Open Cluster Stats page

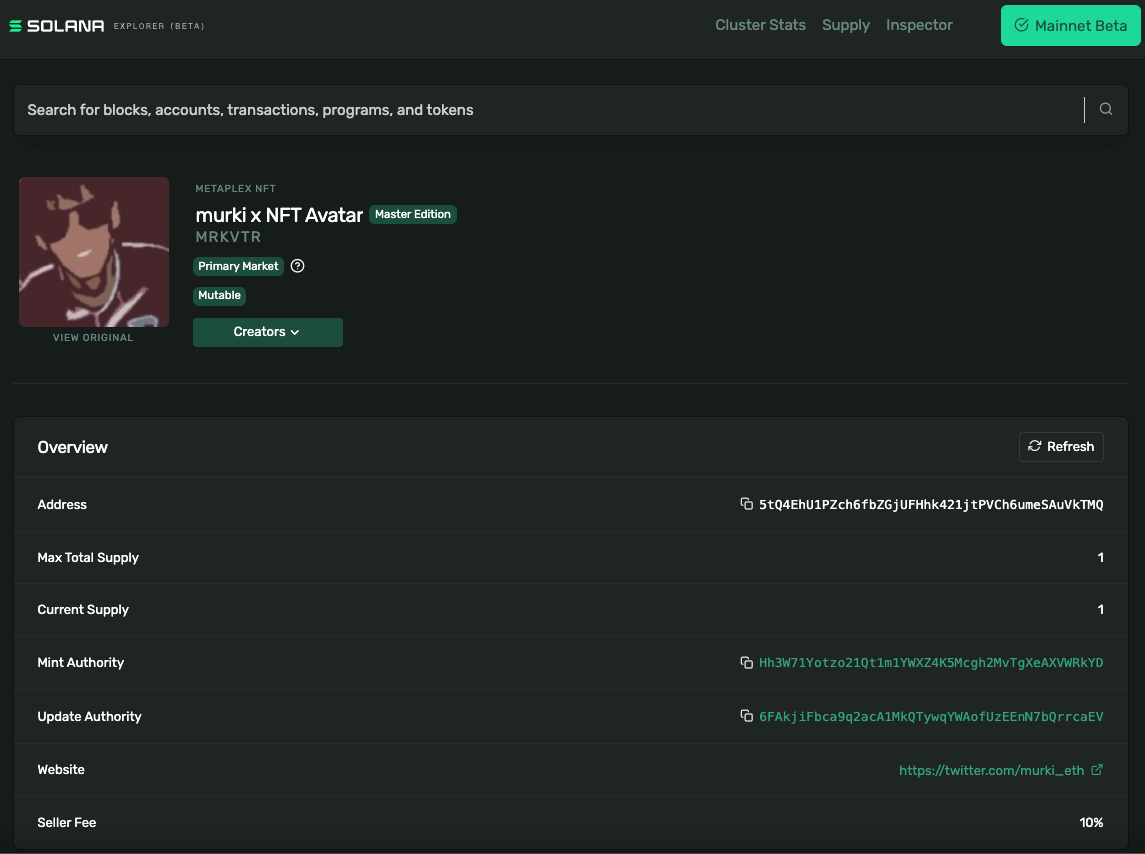tap(760, 25)
